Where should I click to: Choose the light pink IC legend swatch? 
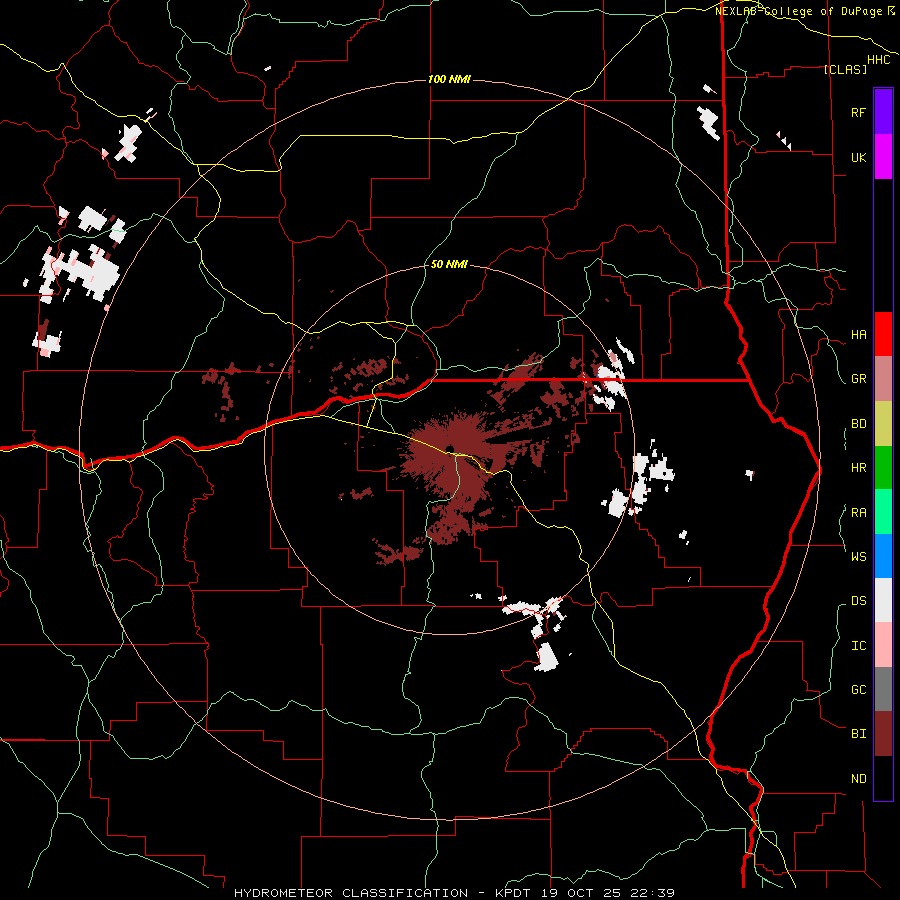[883, 645]
